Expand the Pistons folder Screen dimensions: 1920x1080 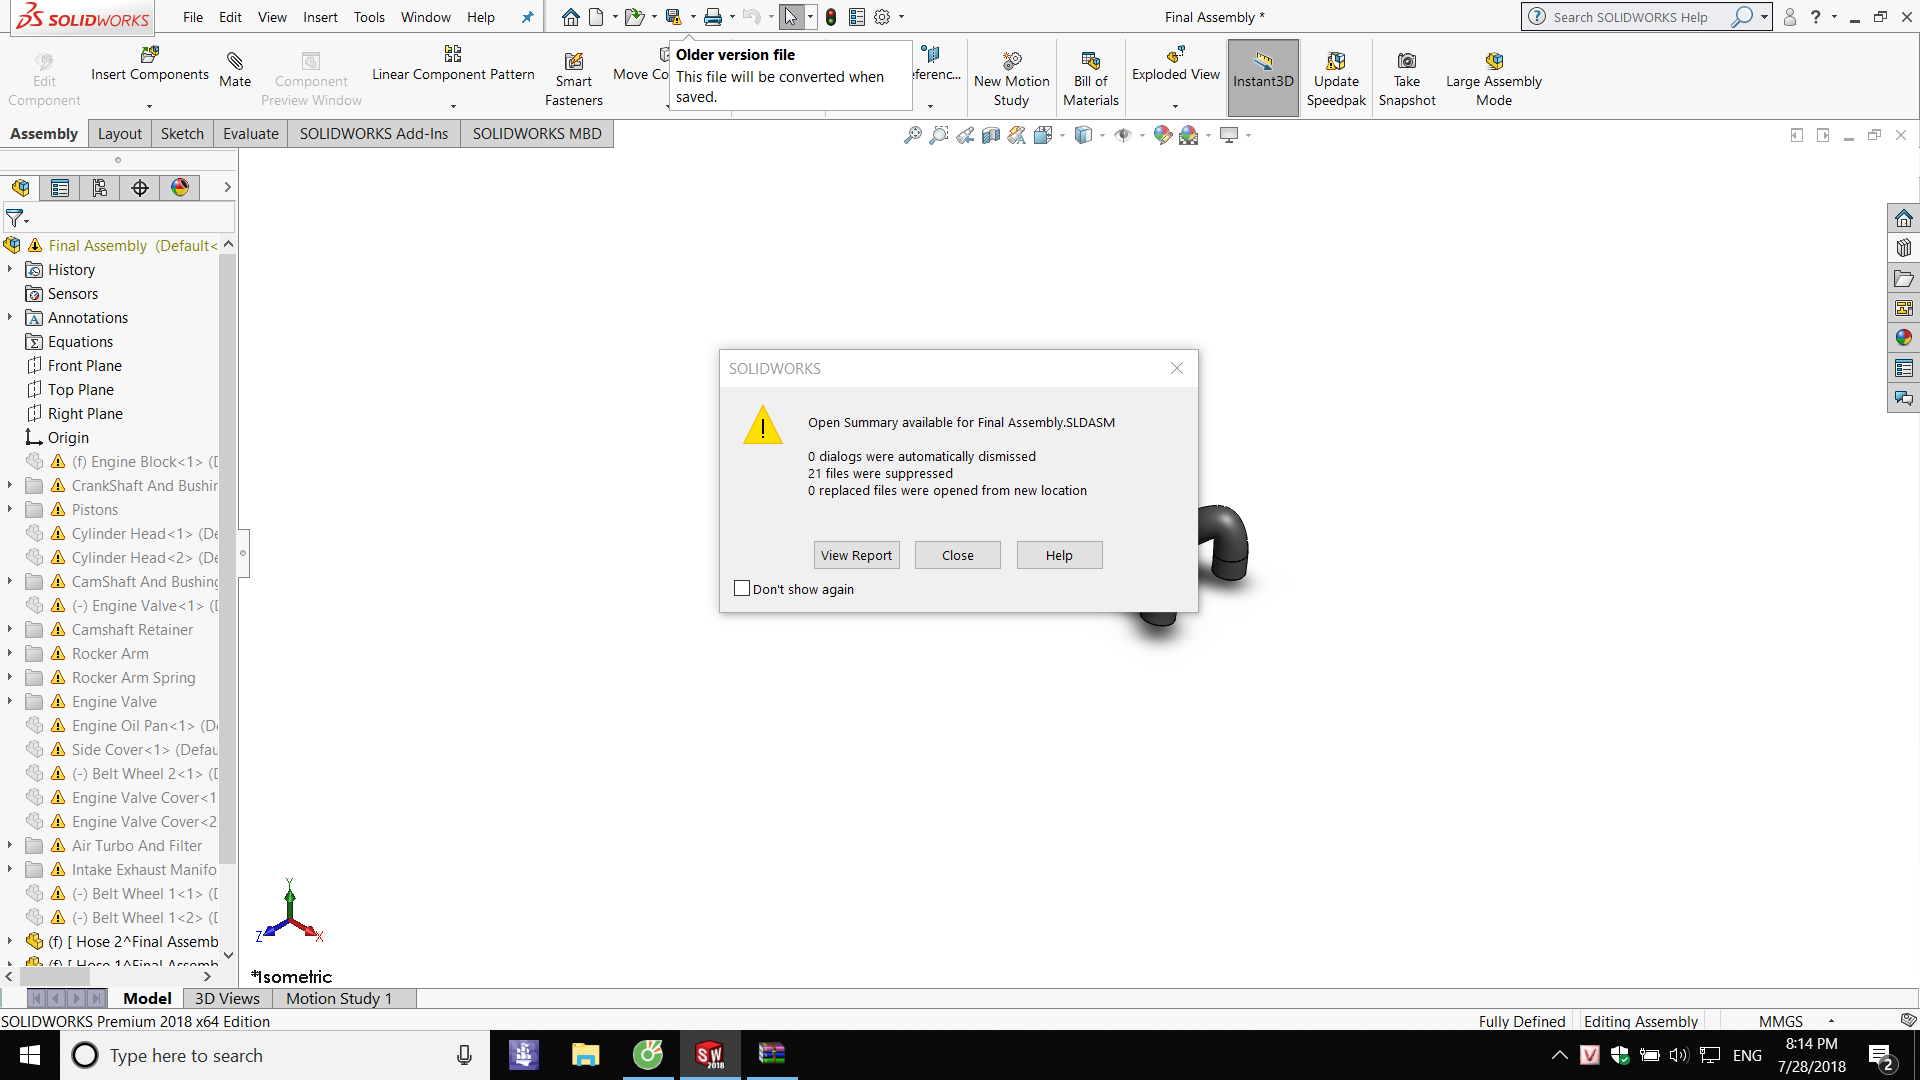[x=10, y=510]
